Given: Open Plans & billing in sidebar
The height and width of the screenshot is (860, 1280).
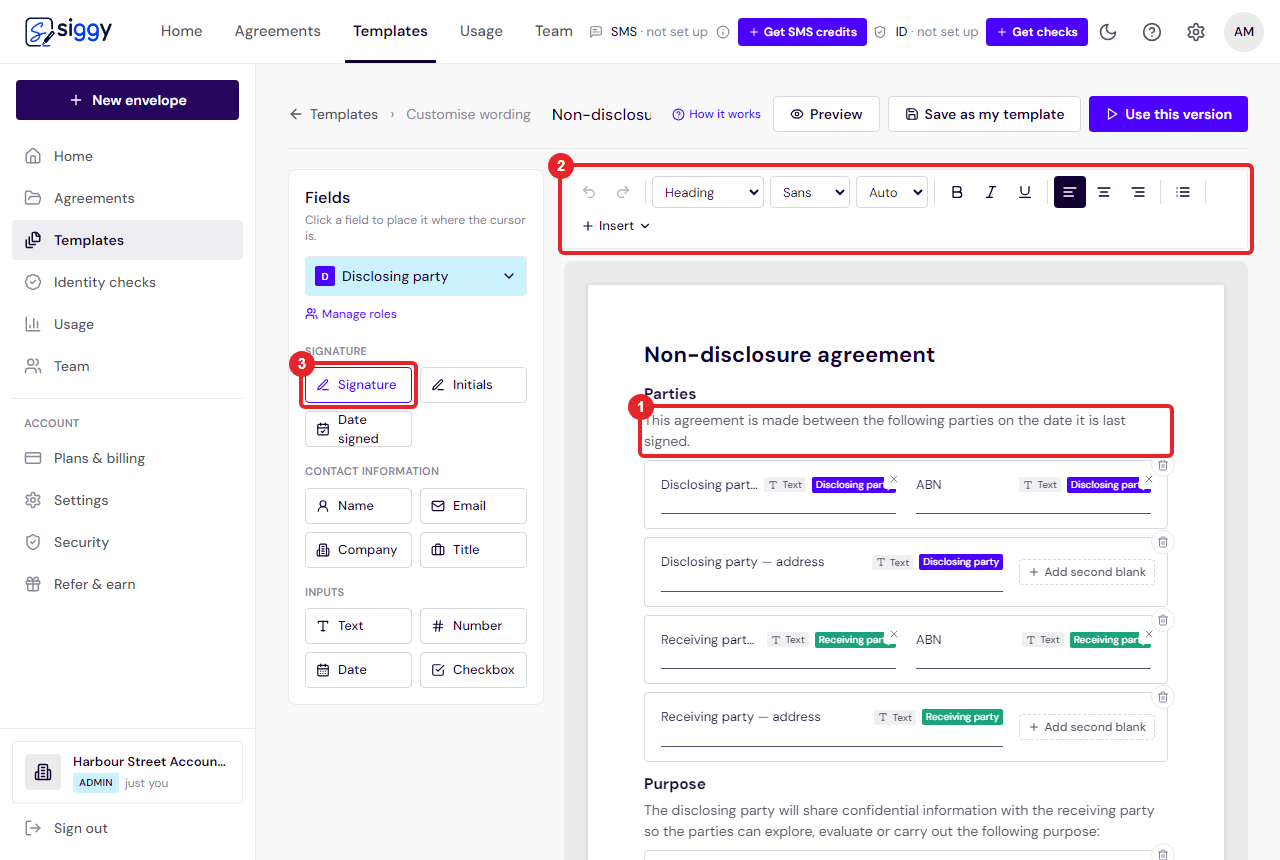Looking at the screenshot, I should (x=127, y=458).
